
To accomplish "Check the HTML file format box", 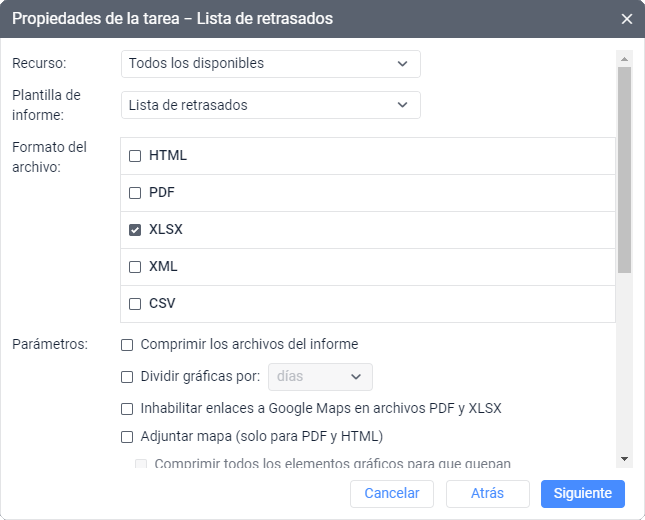I will 135,156.
